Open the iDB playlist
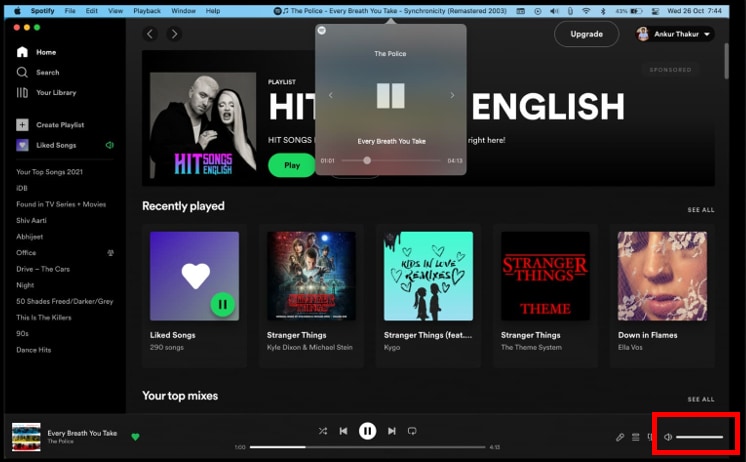 tap(22, 188)
